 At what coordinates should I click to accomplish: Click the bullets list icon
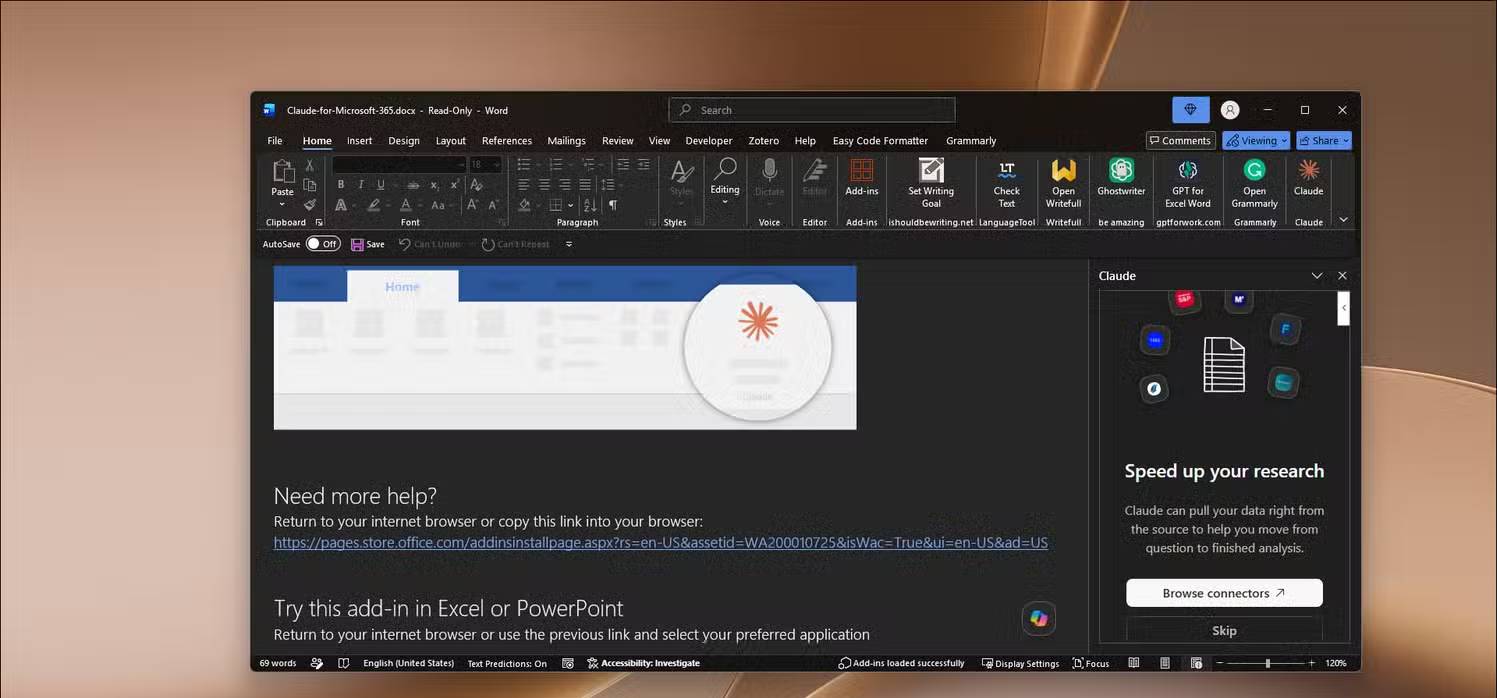pyautogui.click(x=523, y=165)
